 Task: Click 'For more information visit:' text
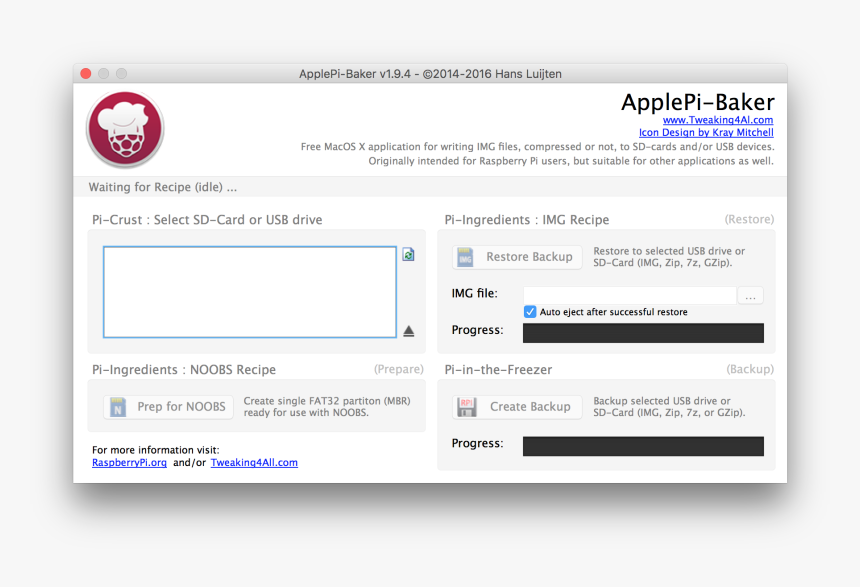pos(156,450)
